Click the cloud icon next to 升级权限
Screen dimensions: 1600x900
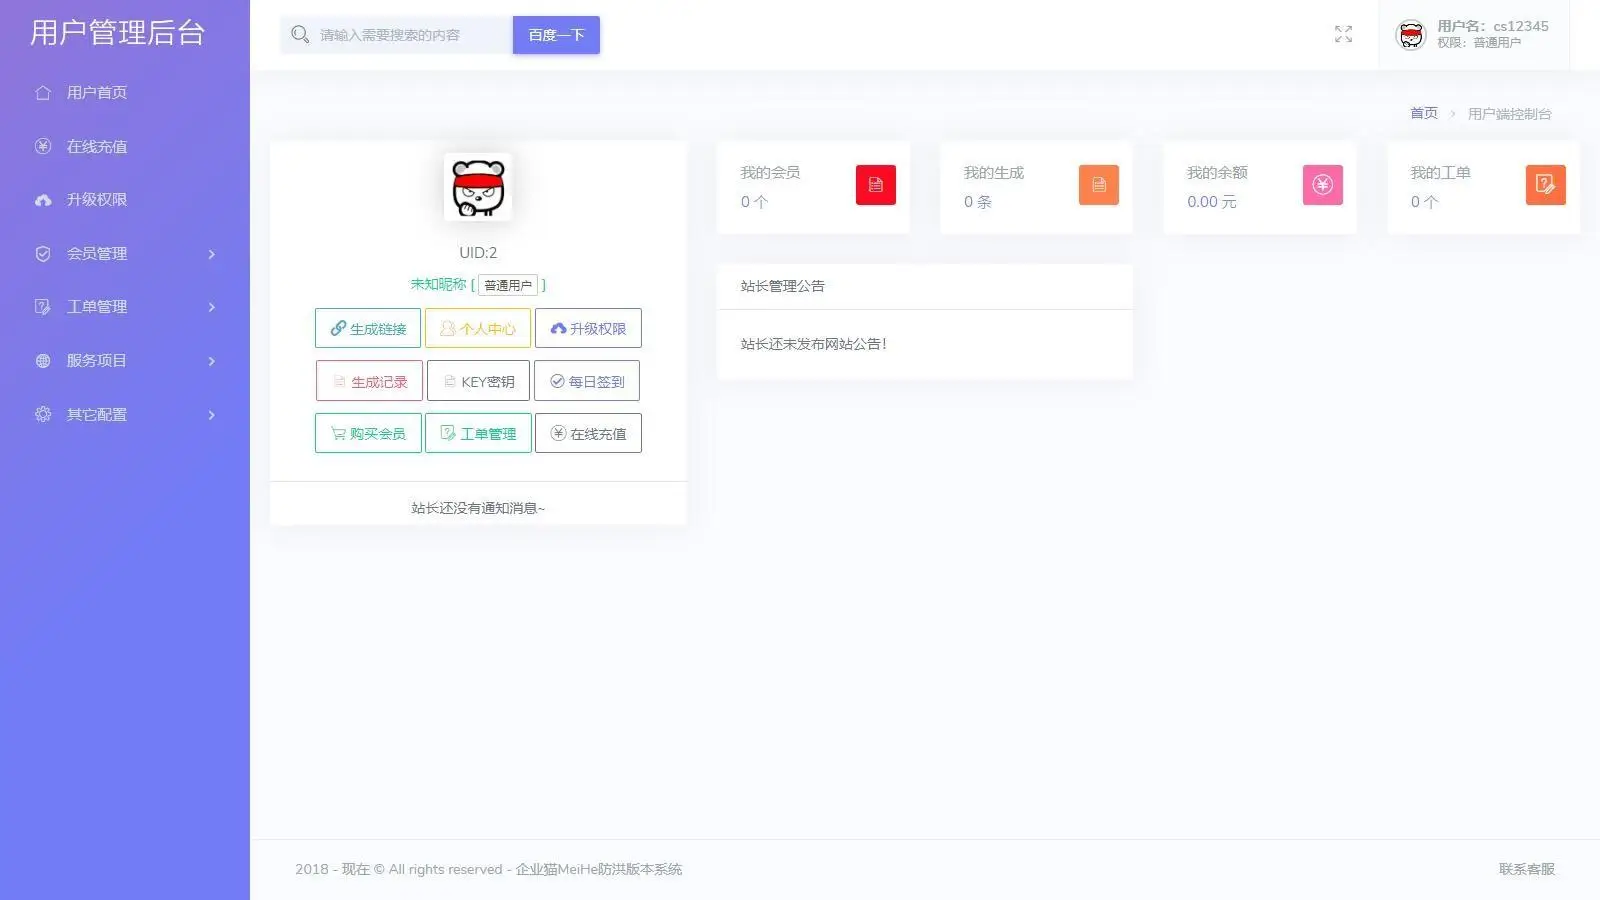(x=41, y=199)
